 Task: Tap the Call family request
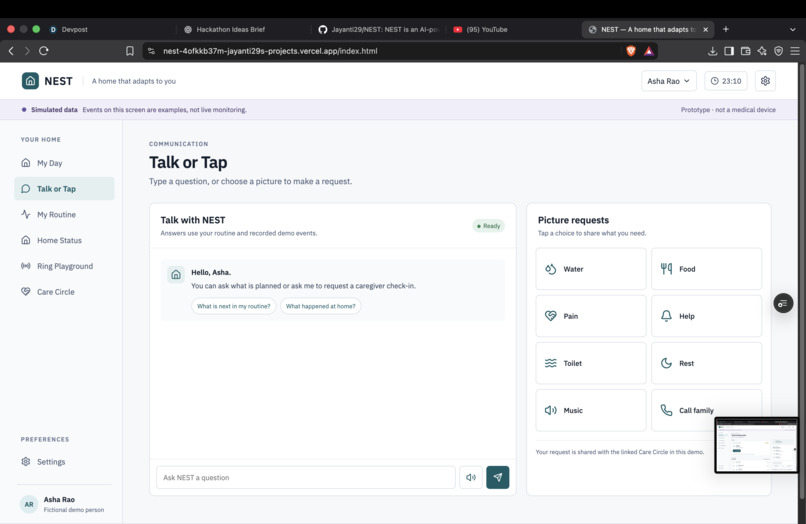[706, 410]
